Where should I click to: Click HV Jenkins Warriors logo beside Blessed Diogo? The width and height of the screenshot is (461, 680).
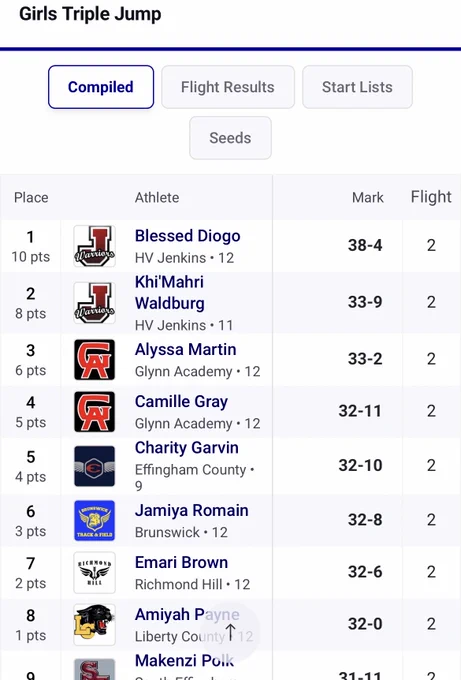pos(95,246)
